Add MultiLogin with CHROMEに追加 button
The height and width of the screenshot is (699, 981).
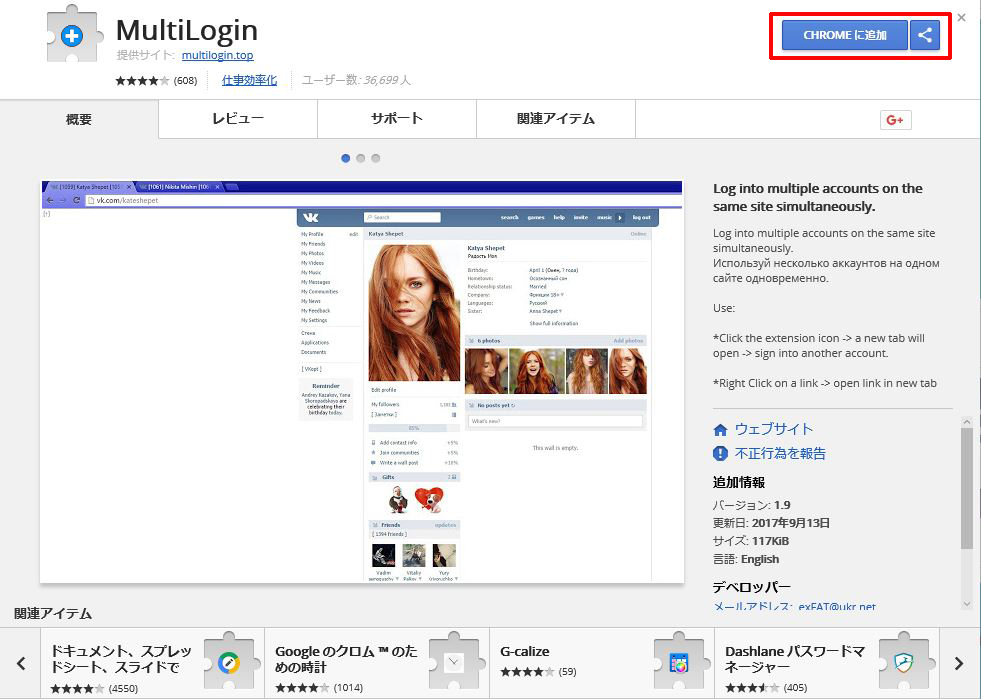coord(845,35)
